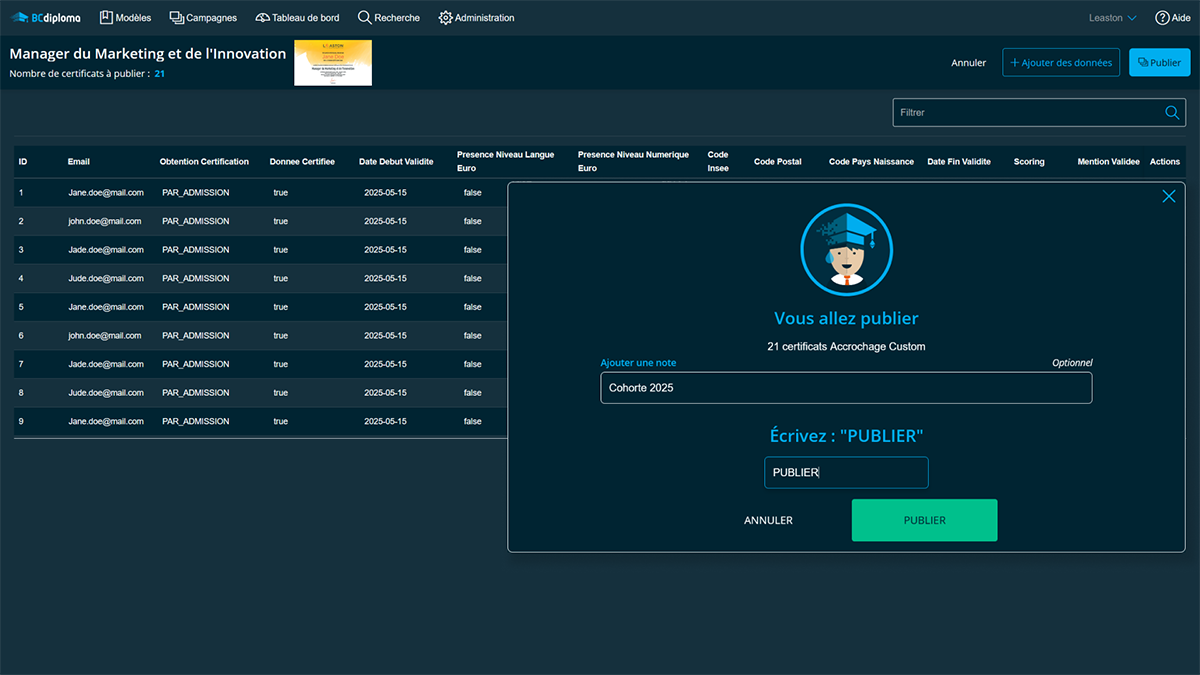The width and height of the screenshot is (1200, 675).
Task: Open the Aide help icon
Action: [1165, 18]
